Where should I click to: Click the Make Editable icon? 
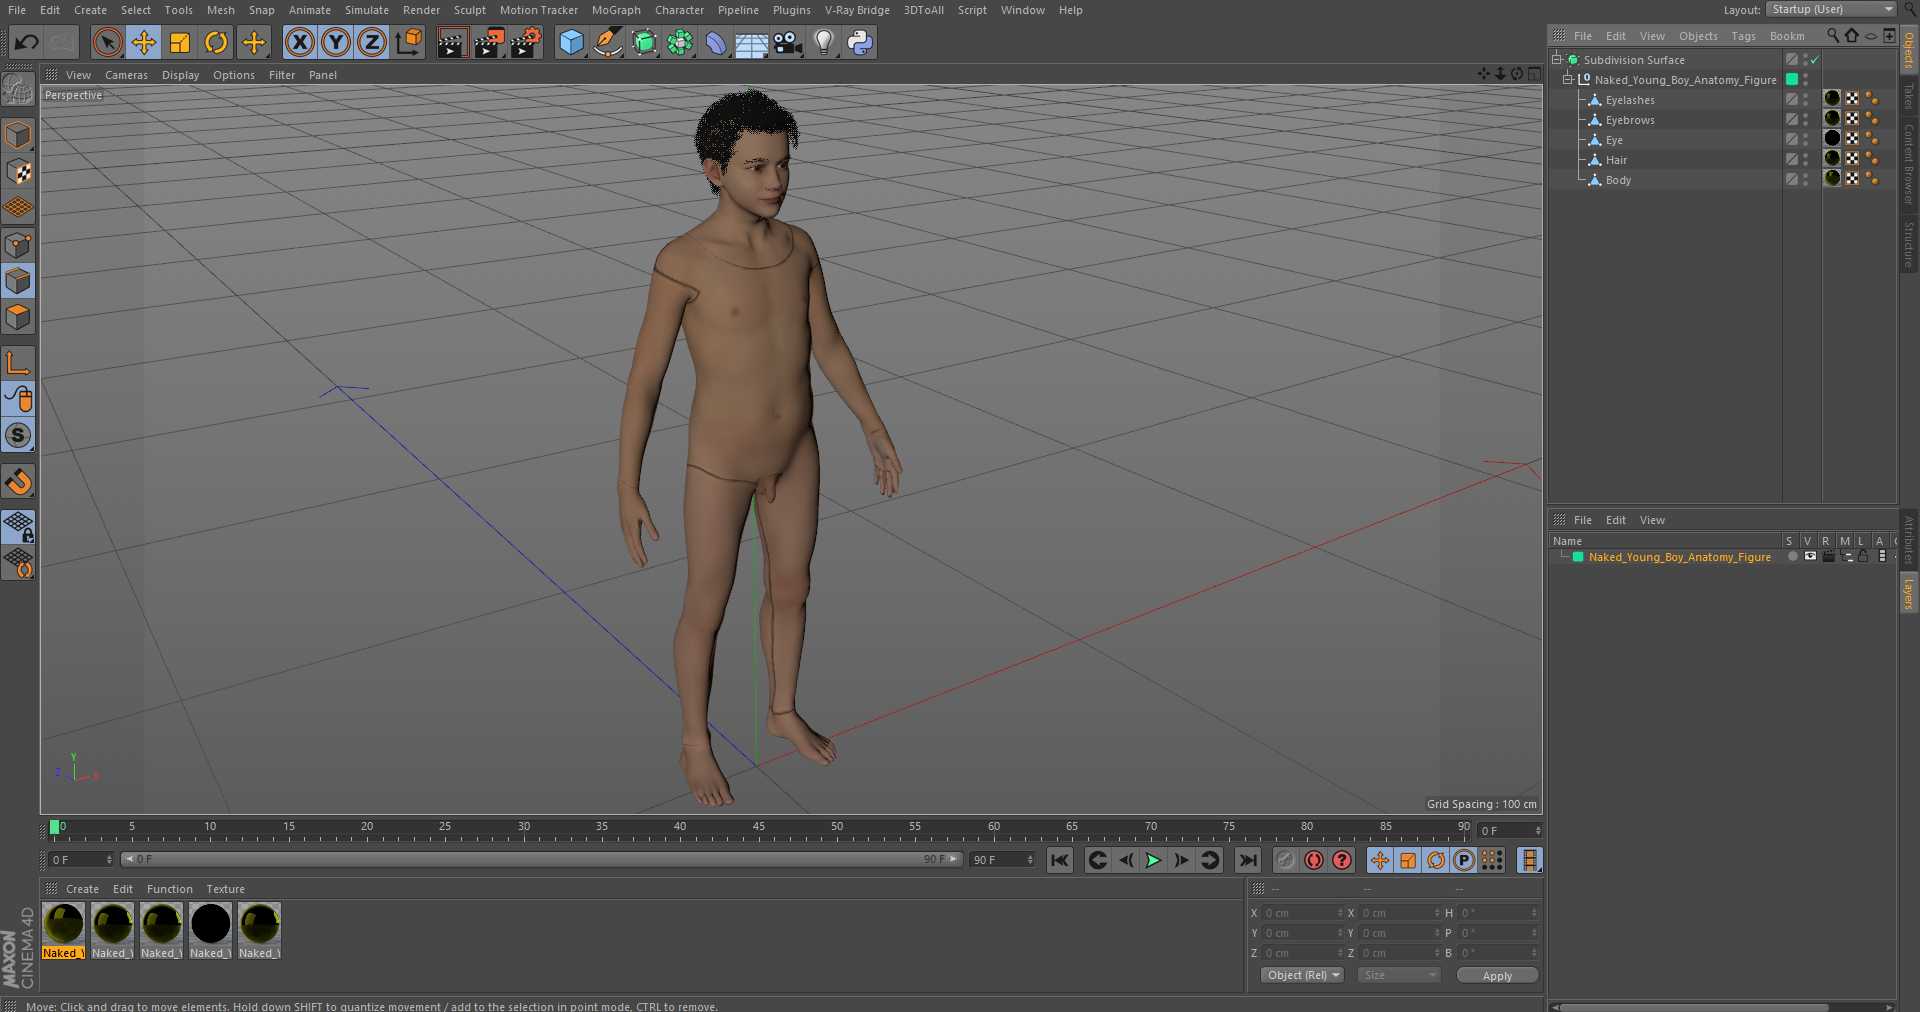click(18, 90)
